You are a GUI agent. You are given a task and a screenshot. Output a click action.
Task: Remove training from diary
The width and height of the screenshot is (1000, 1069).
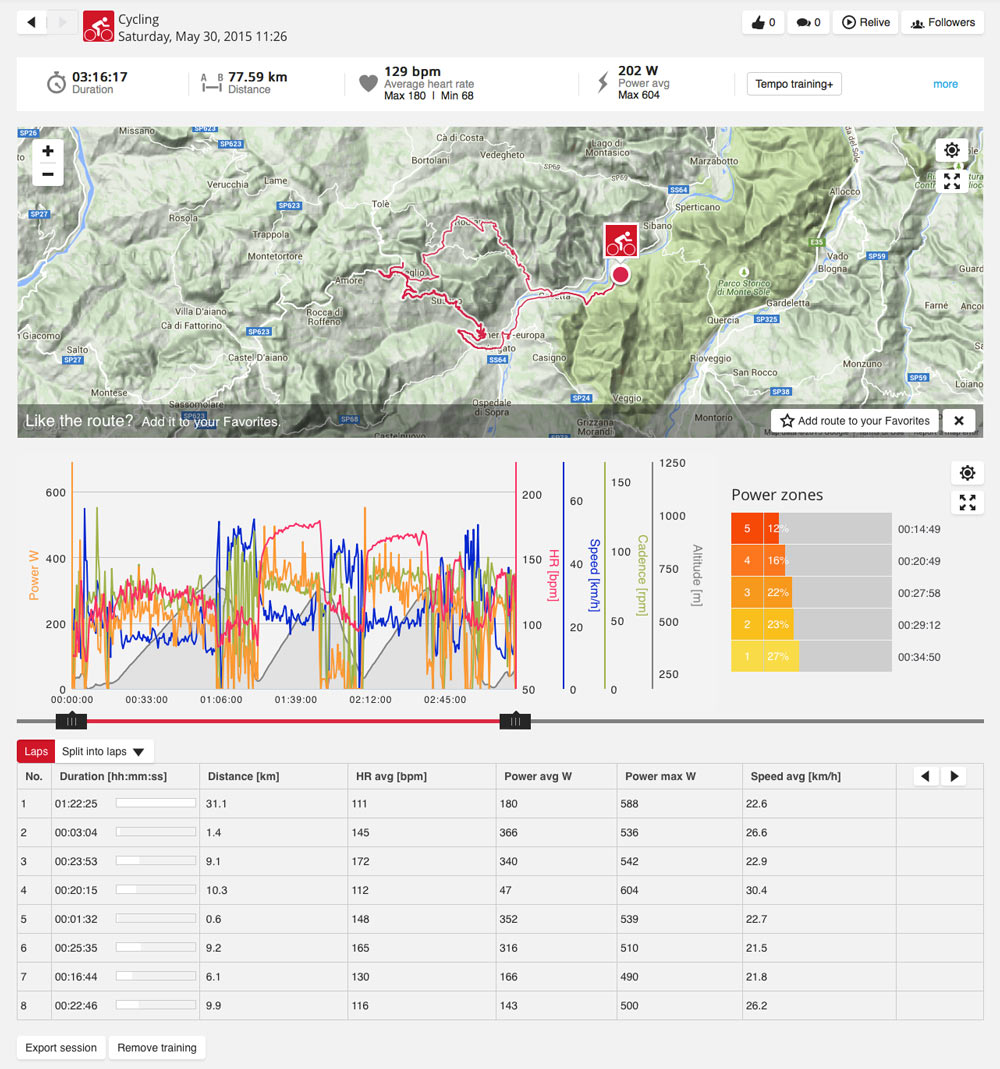[x=157, y=1047]
